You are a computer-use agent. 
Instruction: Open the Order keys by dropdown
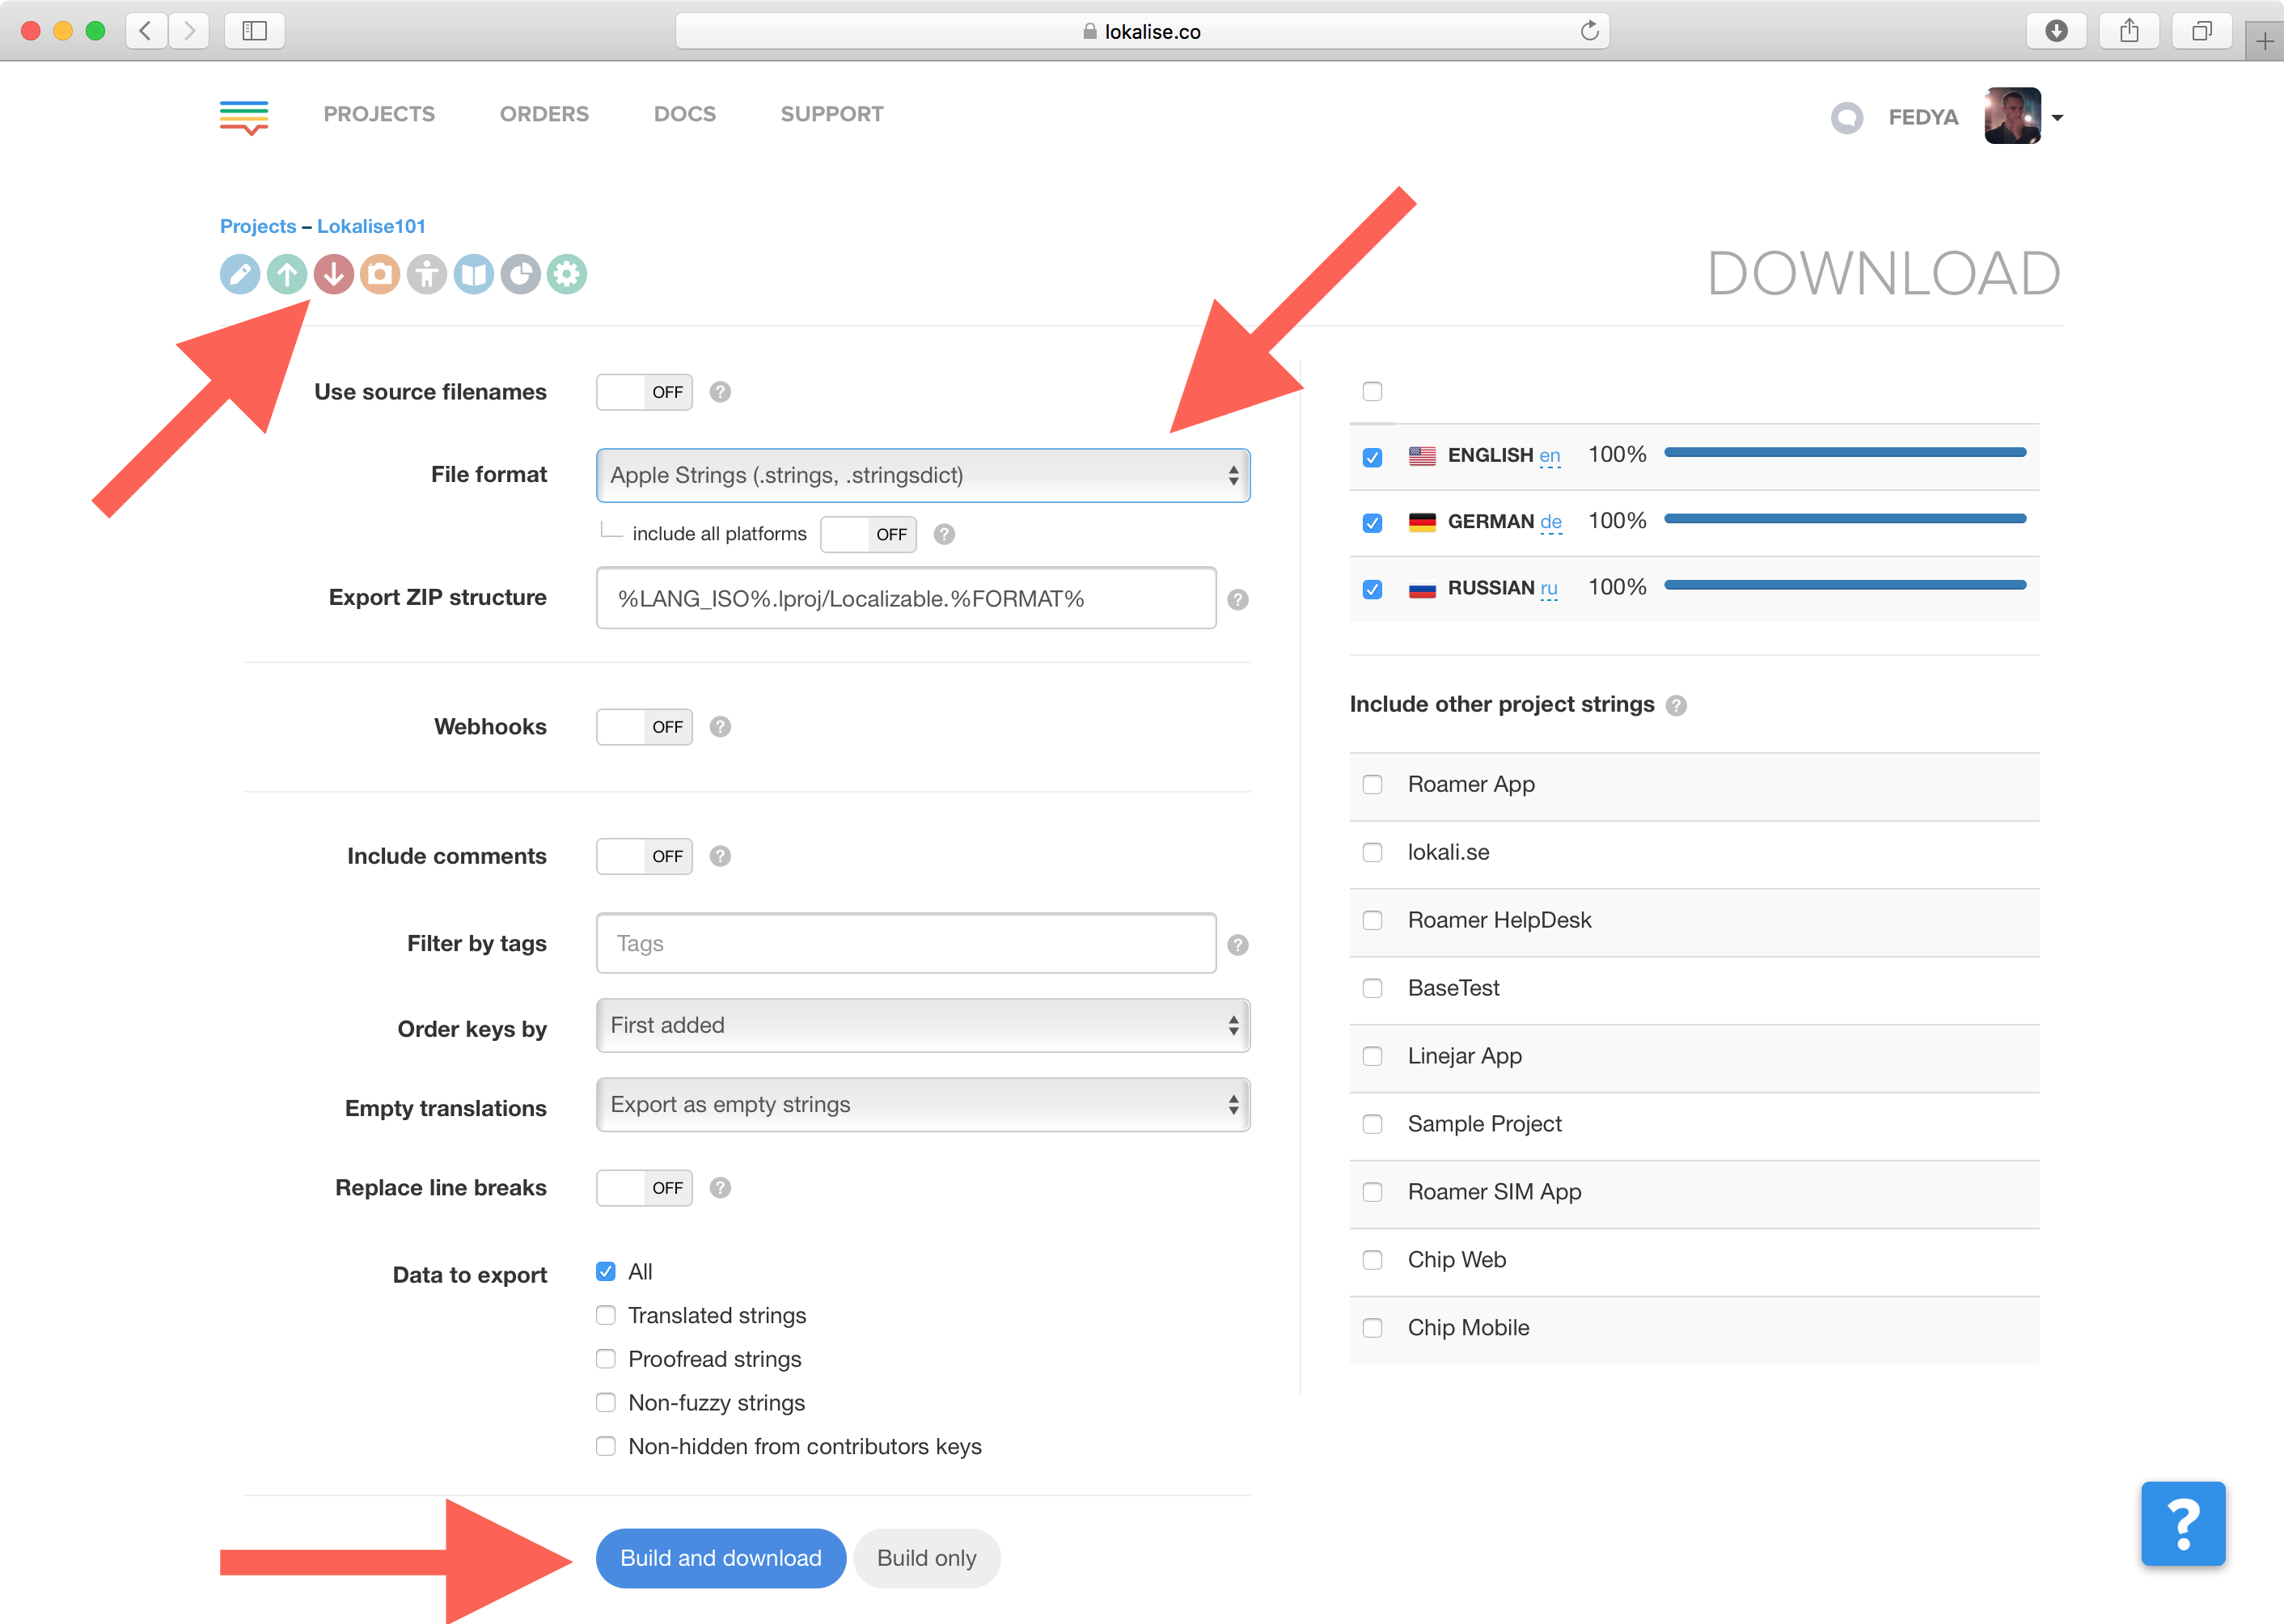[x=923, y=1025]
